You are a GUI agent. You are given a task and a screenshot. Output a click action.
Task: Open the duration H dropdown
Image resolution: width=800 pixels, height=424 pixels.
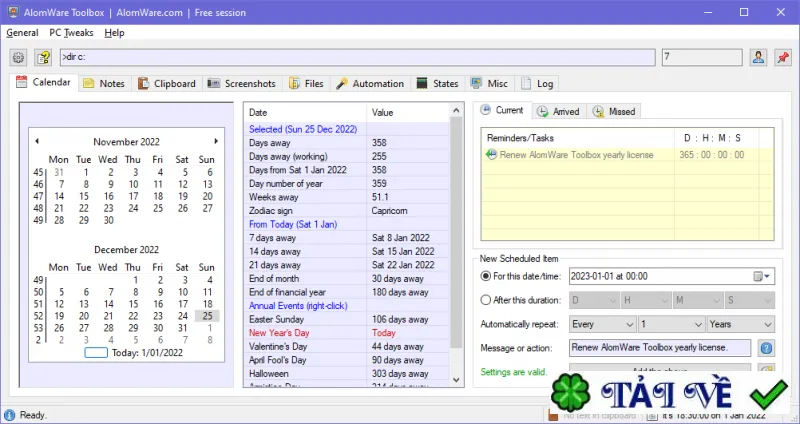pos(646,301)
